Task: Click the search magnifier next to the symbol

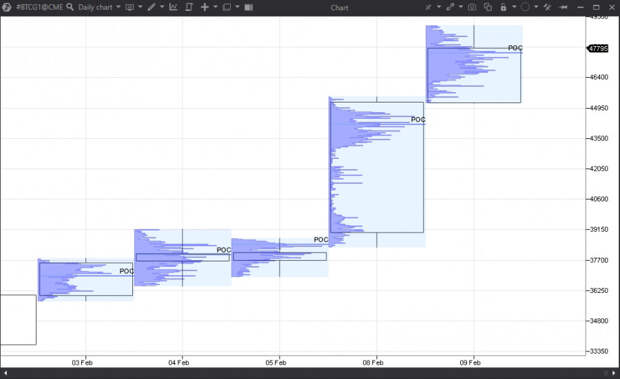Action: coord(70,7)
